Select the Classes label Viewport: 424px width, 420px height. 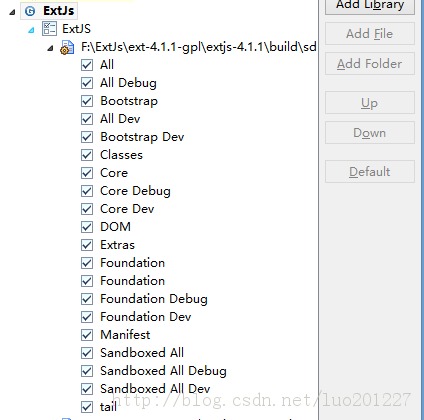click(122, 155)
